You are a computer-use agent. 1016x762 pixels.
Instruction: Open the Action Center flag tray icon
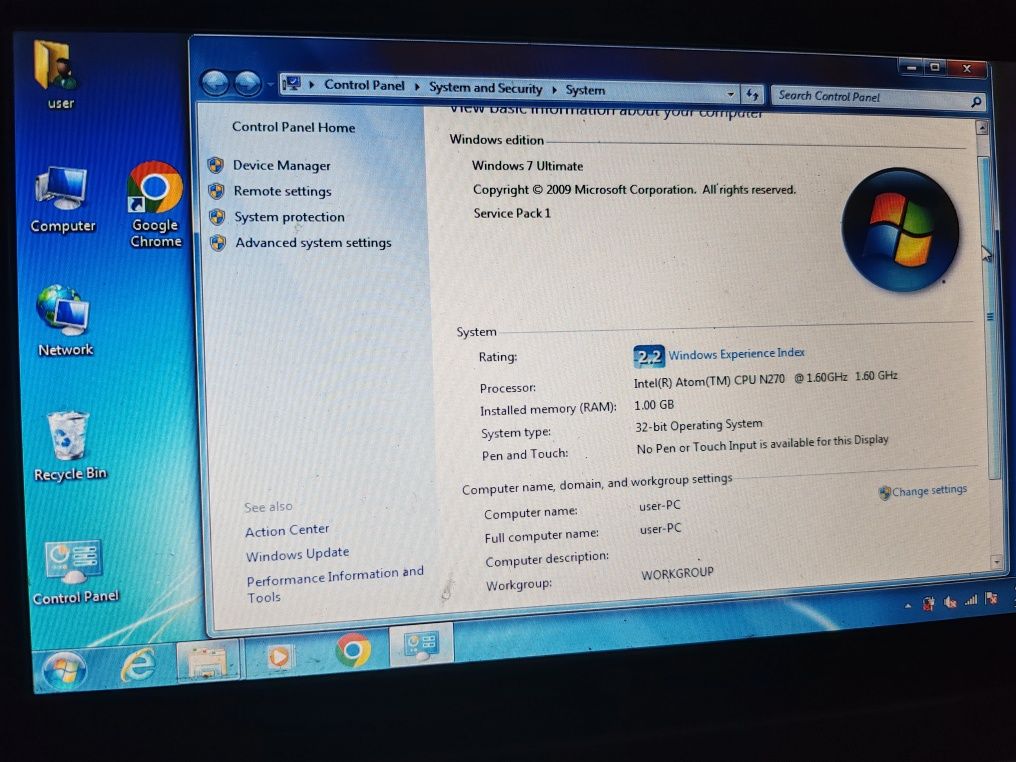pyautogui.click(x=991, y=599)
